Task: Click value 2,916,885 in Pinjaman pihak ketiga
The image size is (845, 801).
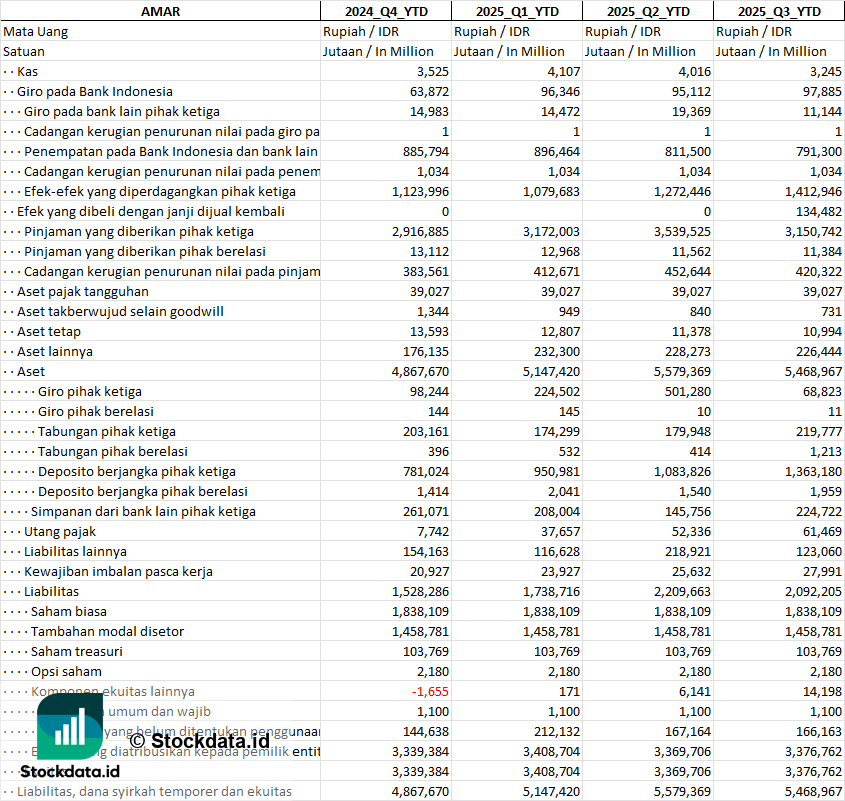Action: coord(420,231)
